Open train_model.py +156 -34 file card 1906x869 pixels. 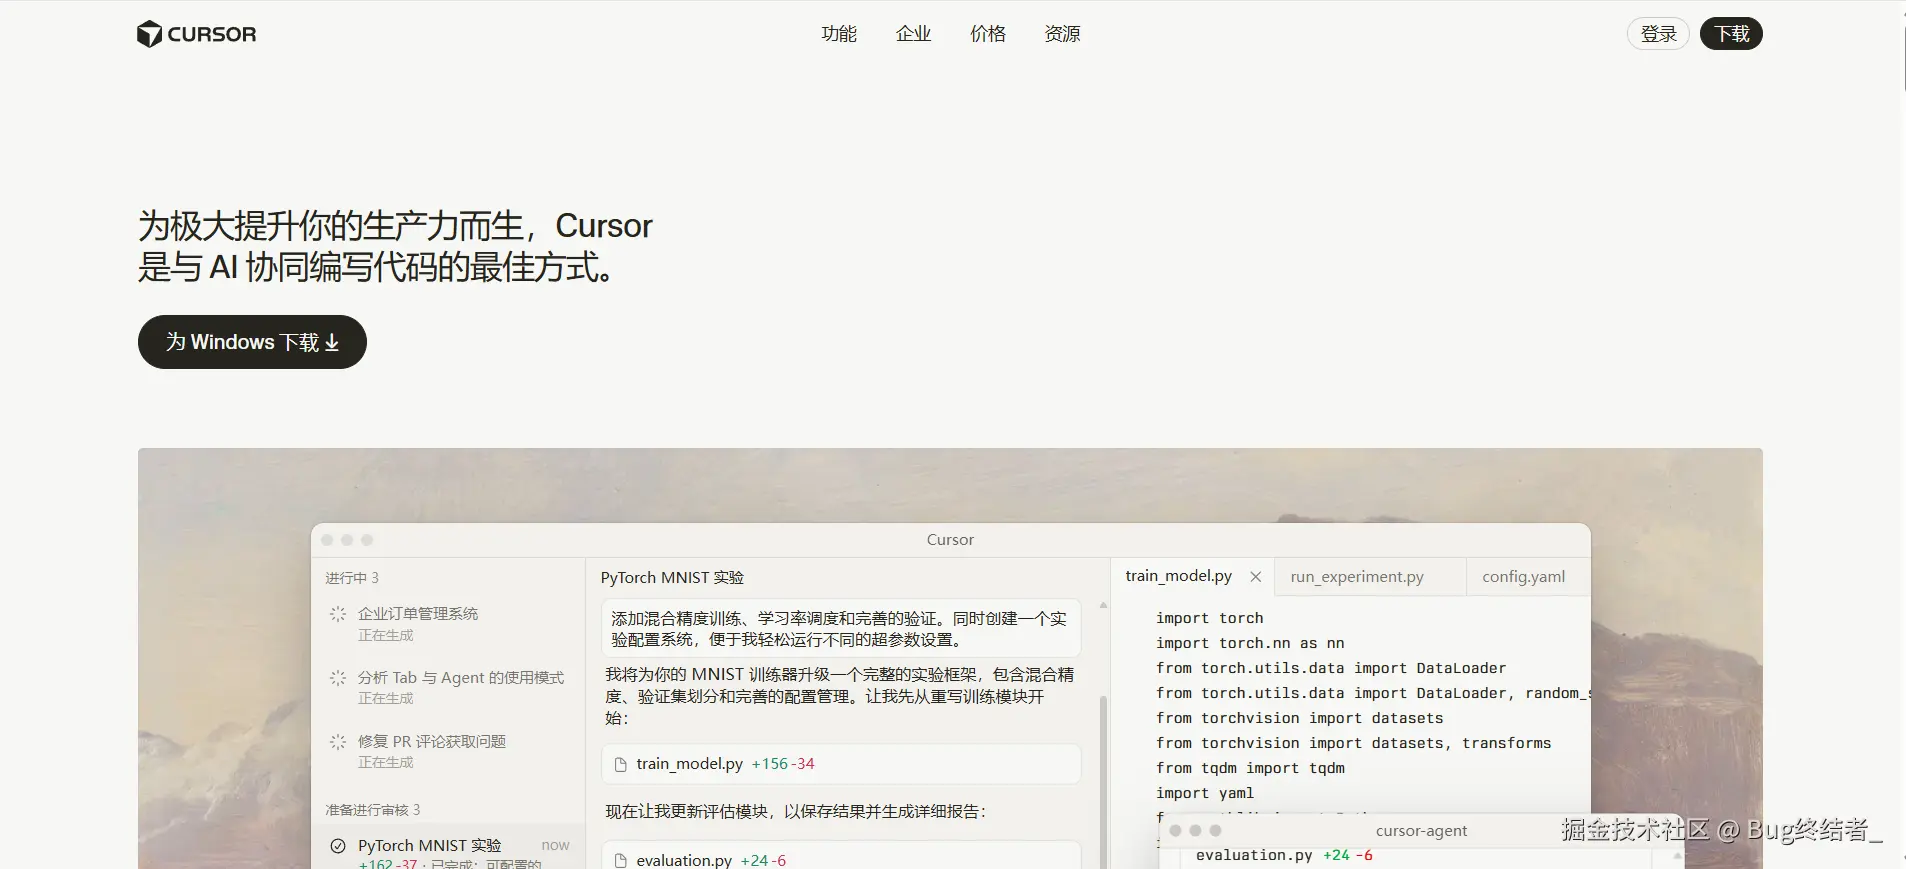click(x=841, y=764)
